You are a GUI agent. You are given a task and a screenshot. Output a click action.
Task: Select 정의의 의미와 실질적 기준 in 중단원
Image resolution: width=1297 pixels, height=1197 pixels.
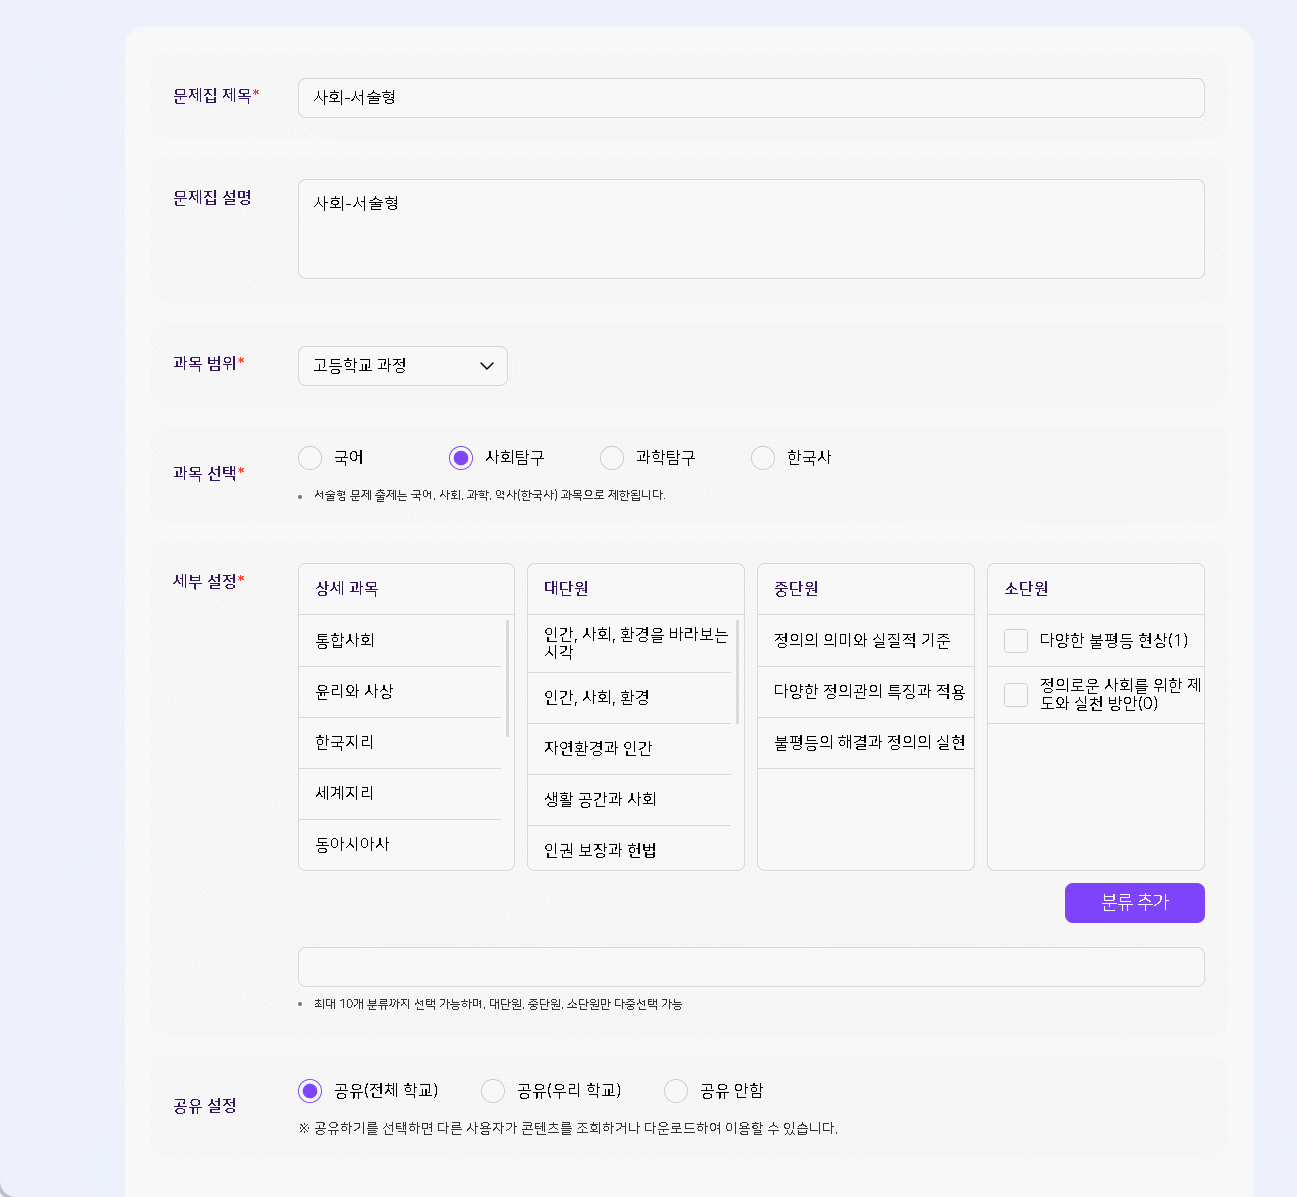tap(862, 641)
